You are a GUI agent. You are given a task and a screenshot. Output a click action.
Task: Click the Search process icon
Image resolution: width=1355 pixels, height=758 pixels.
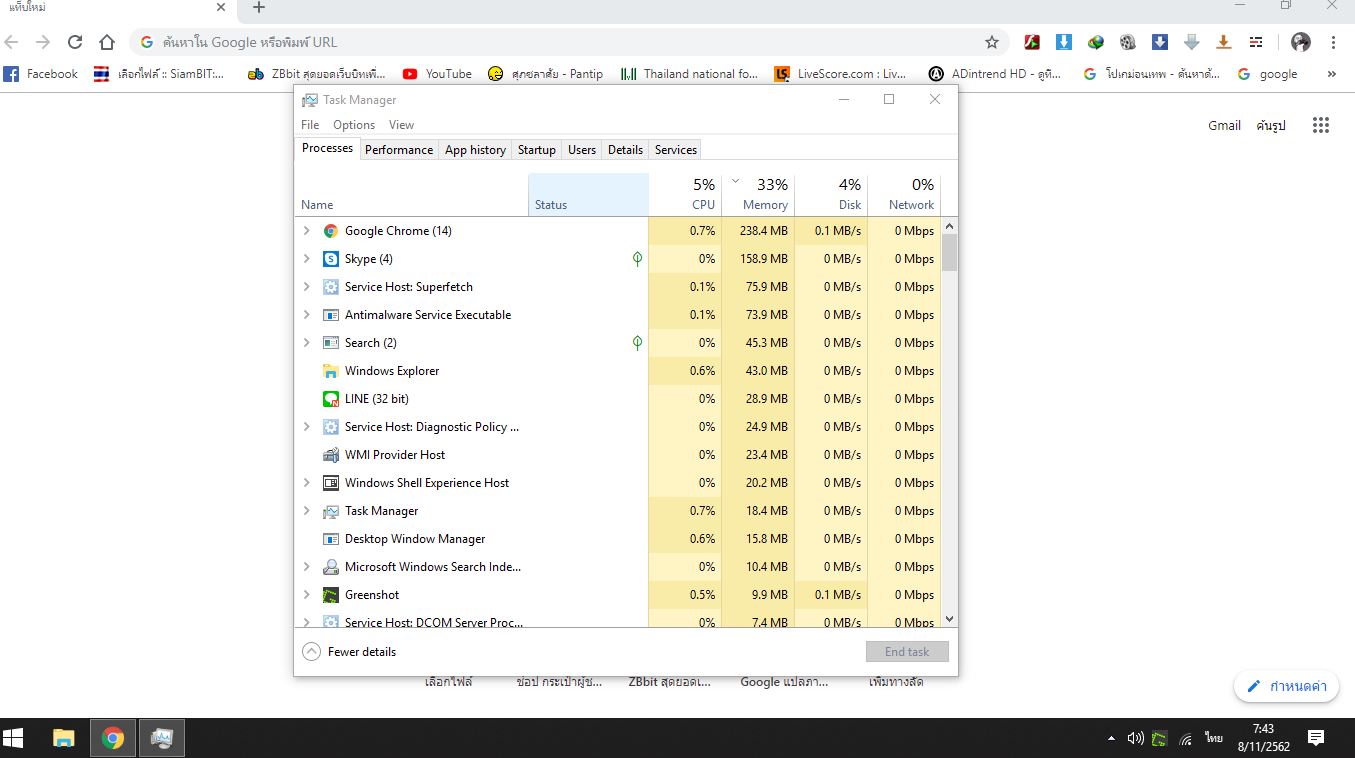click(x=331, y=343)
